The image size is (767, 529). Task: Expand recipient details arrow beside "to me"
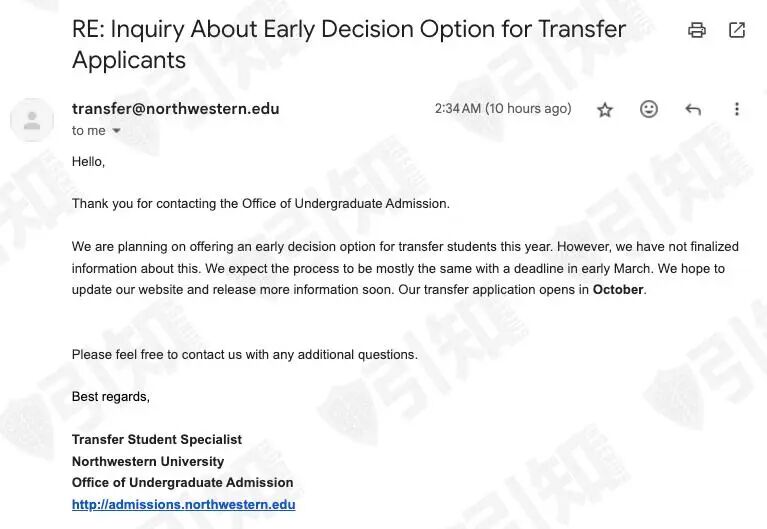pos(116,131)
